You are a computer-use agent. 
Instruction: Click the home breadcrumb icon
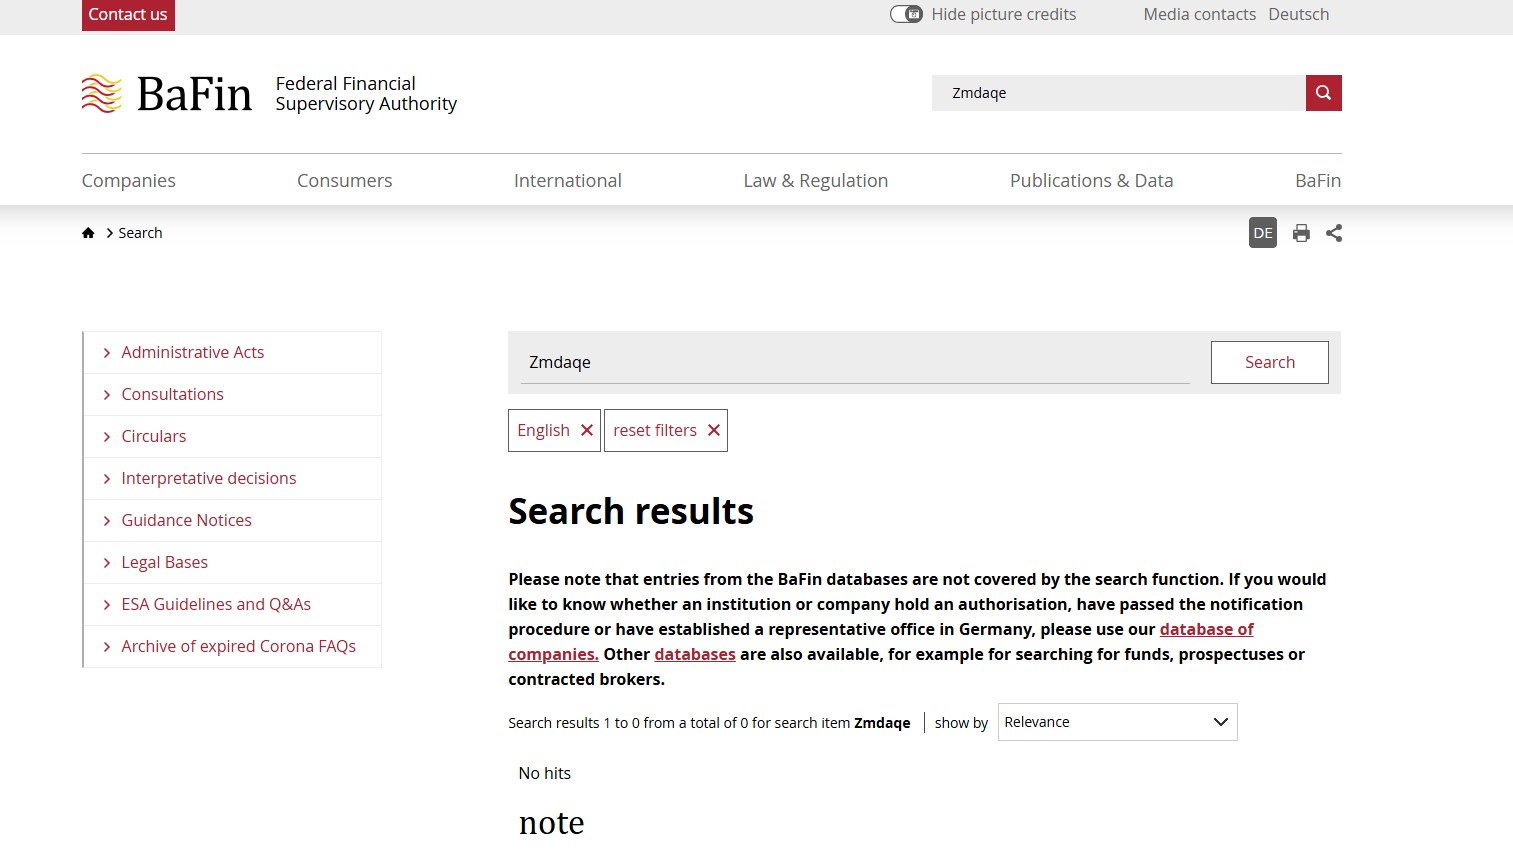pyautogui.click(x=88, y=233)
